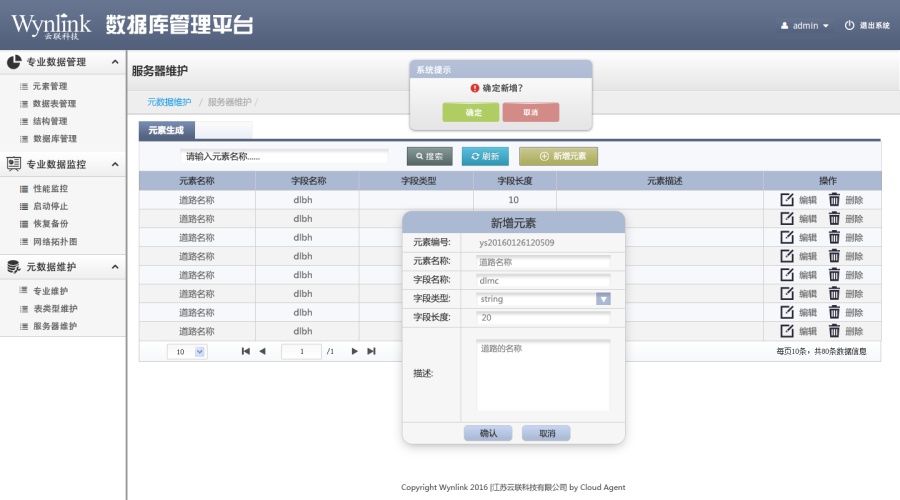Click the 字段长度 input showing 20

pyautogui.click(x=543, y=317)
